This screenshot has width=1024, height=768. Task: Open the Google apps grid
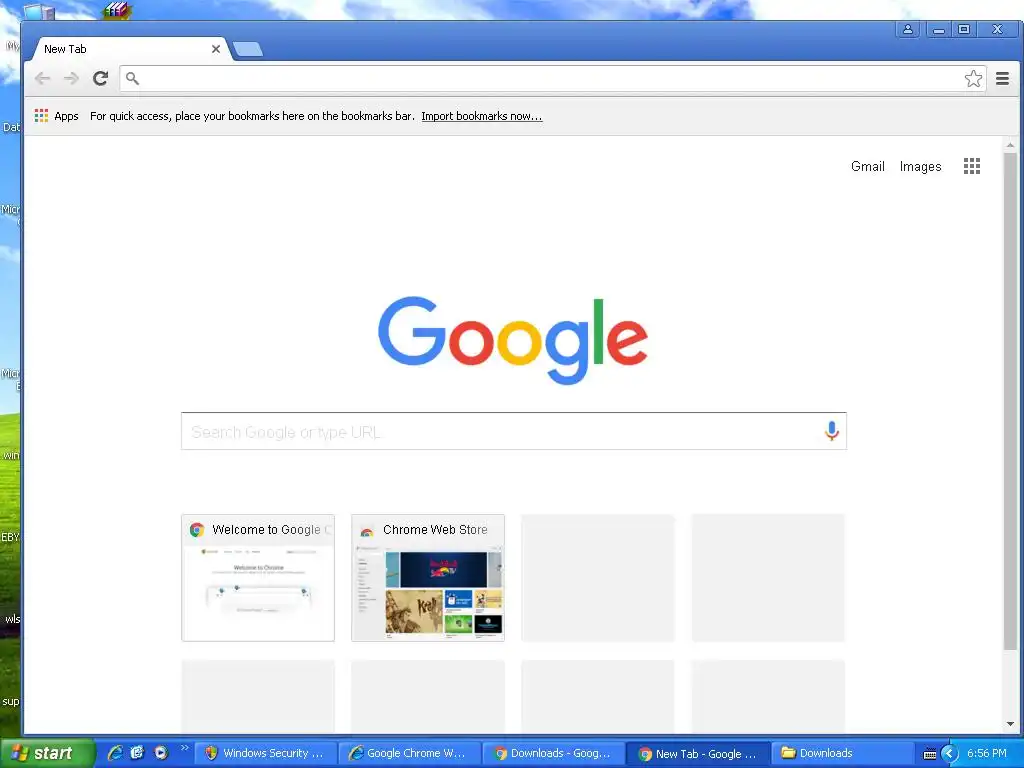pyautogui.click(x=972, y=166)
